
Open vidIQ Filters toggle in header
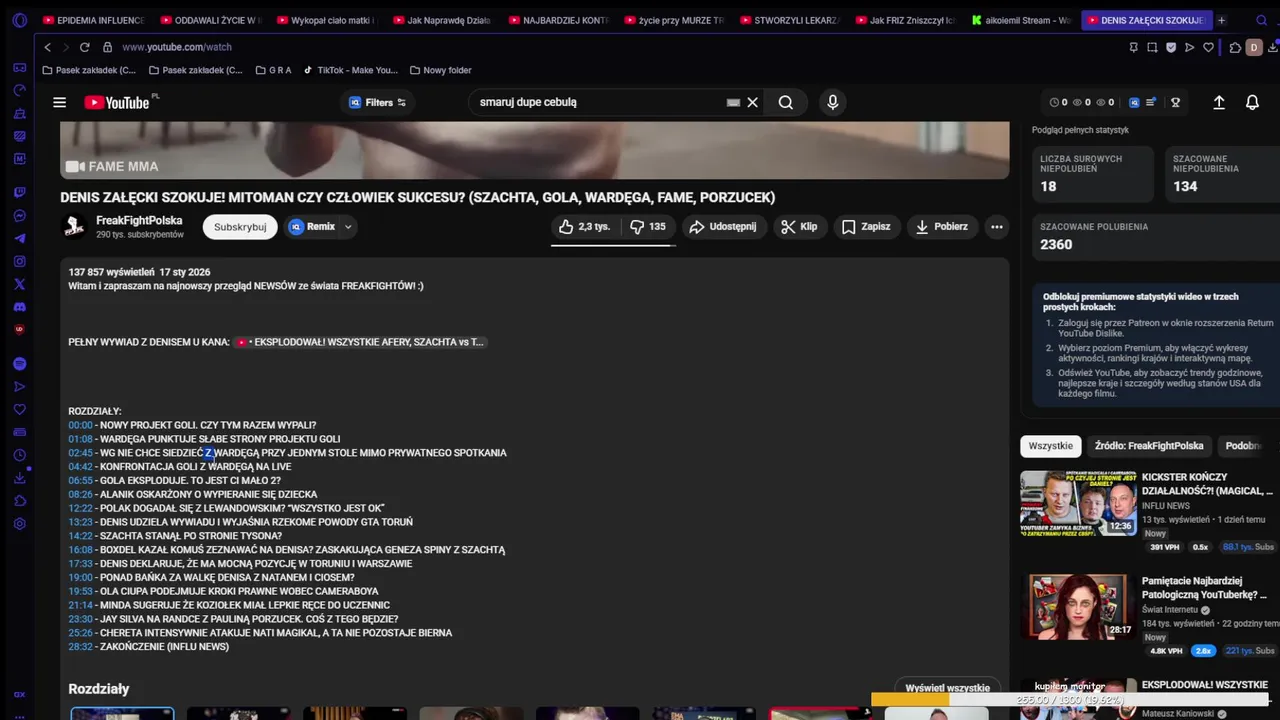click(x=378, y=102)
